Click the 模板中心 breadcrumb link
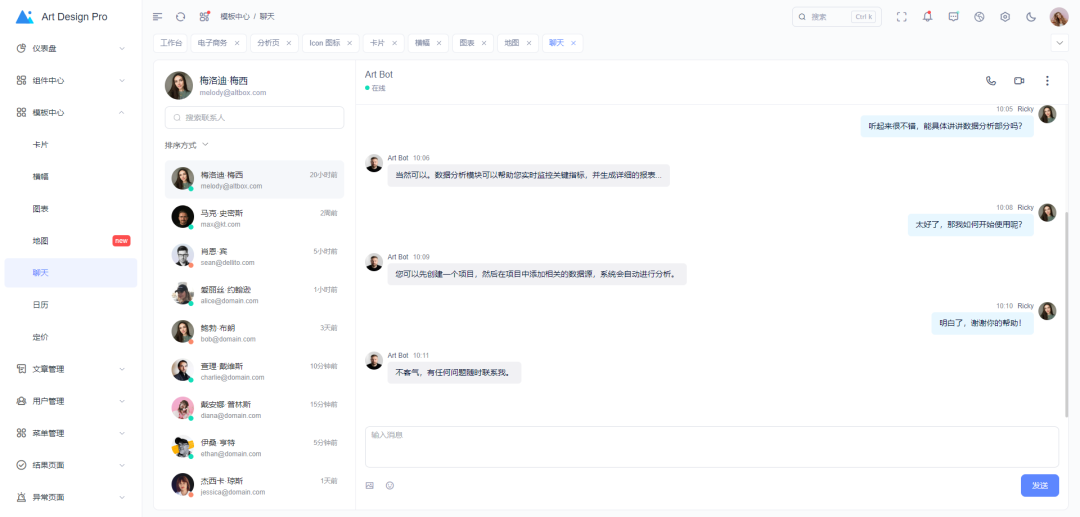The image size is (1080, 517). click(x=235, y=17)
